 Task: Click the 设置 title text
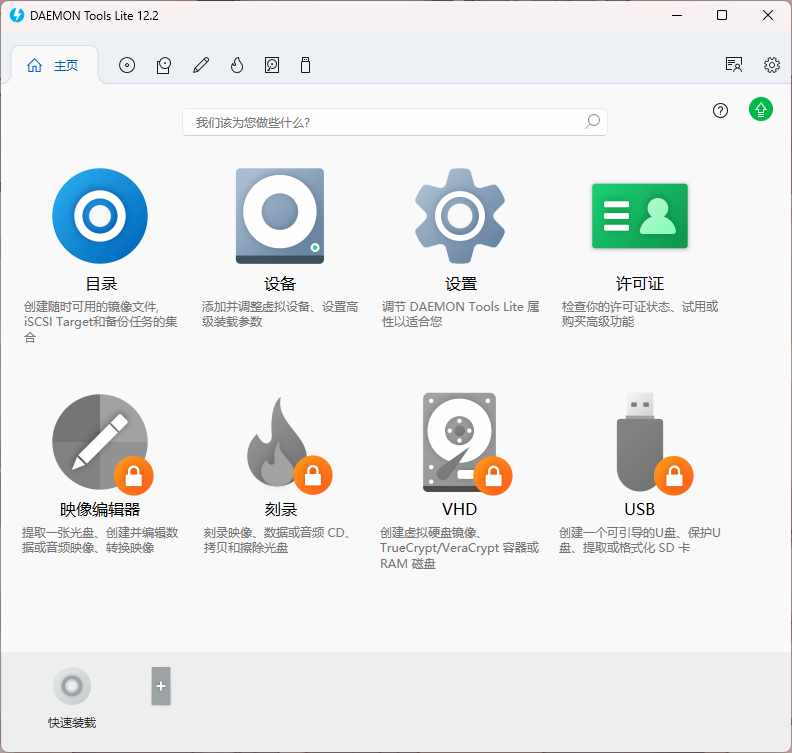(x=460, y=284)
